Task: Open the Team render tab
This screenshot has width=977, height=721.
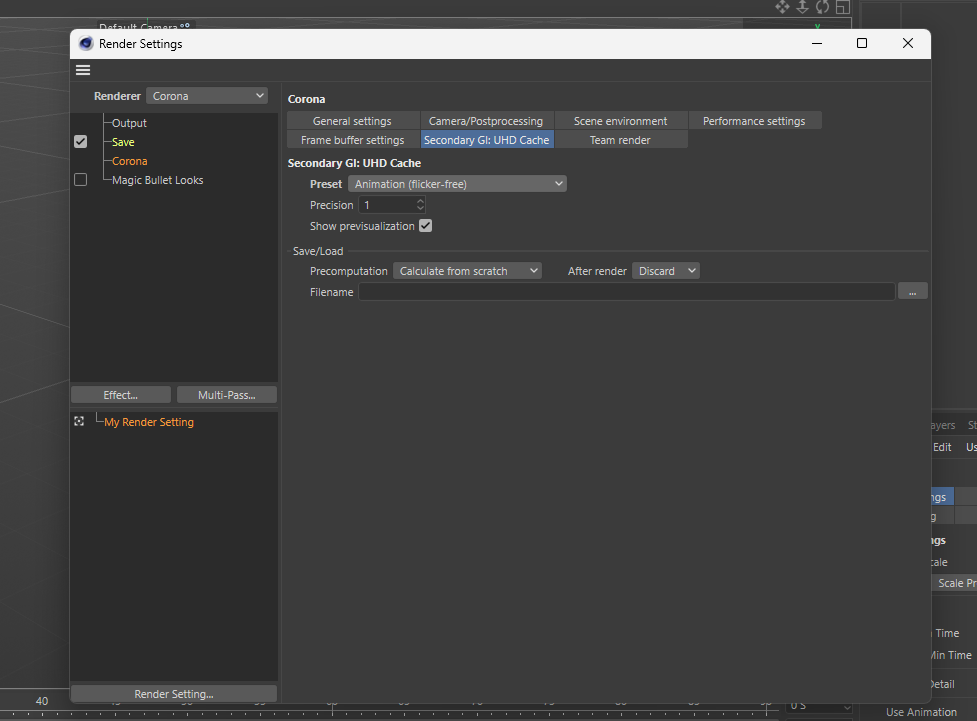Action: click(x=621, y=140)
